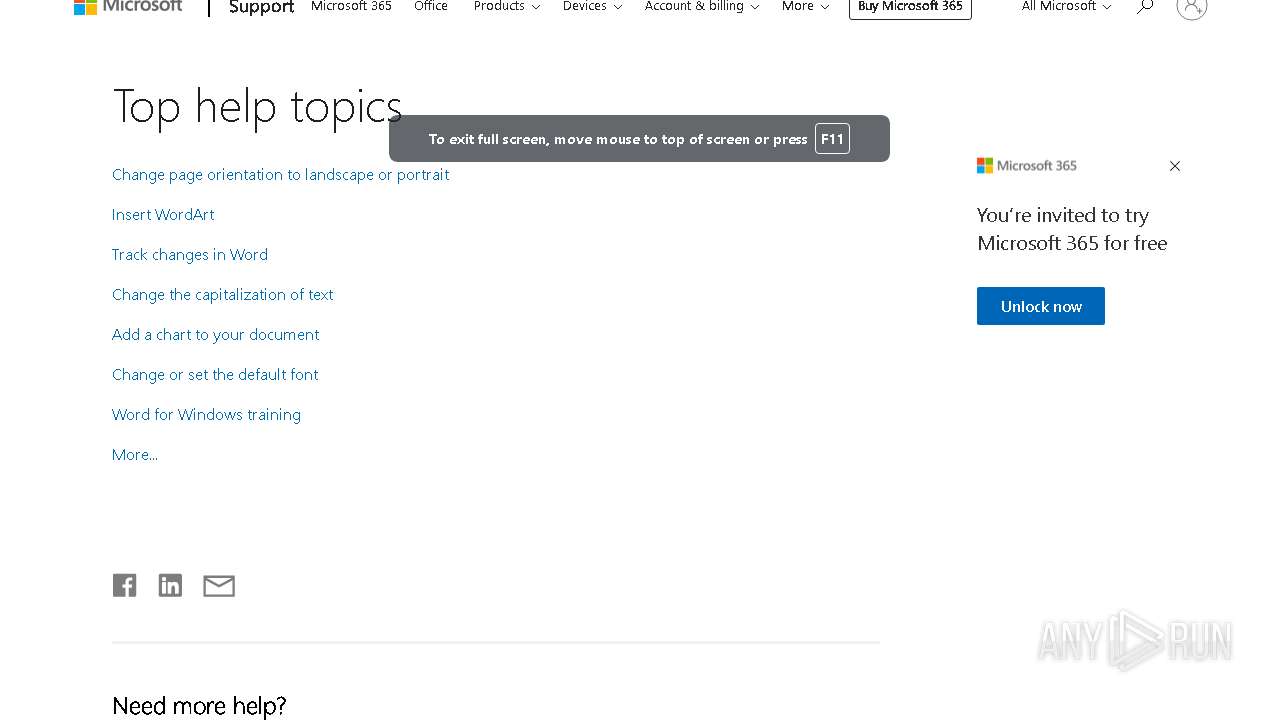Open the Insert WordArt link

pos(163,214)
